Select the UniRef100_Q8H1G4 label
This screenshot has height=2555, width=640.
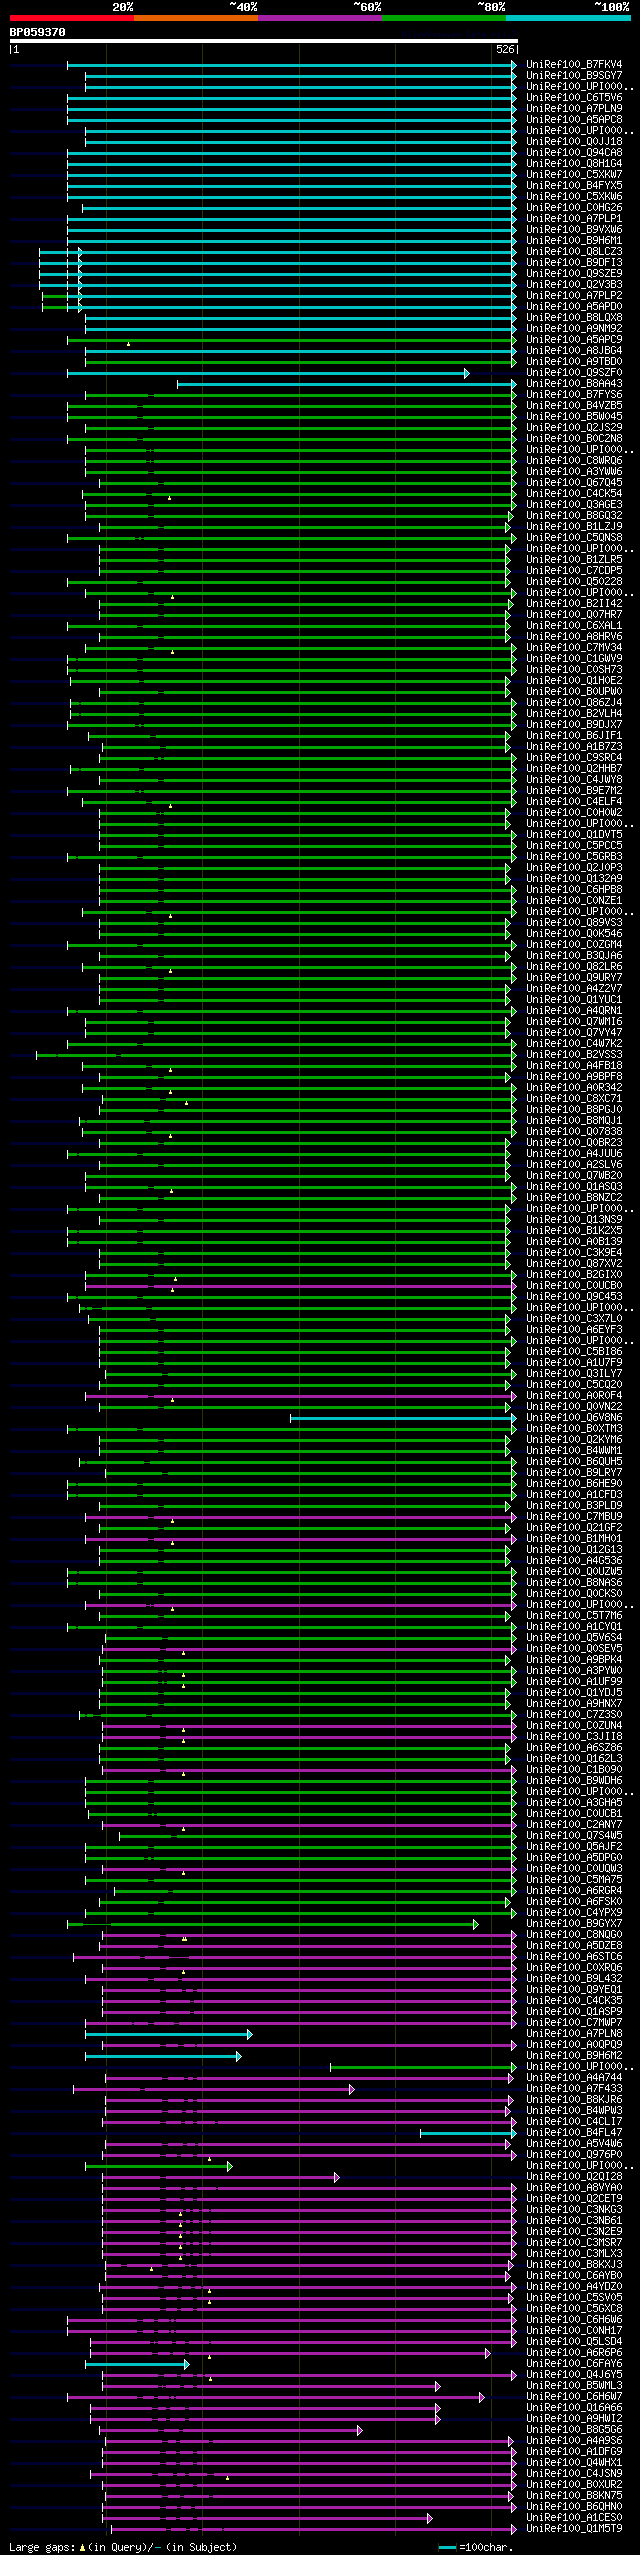click(x=574, y=164)
